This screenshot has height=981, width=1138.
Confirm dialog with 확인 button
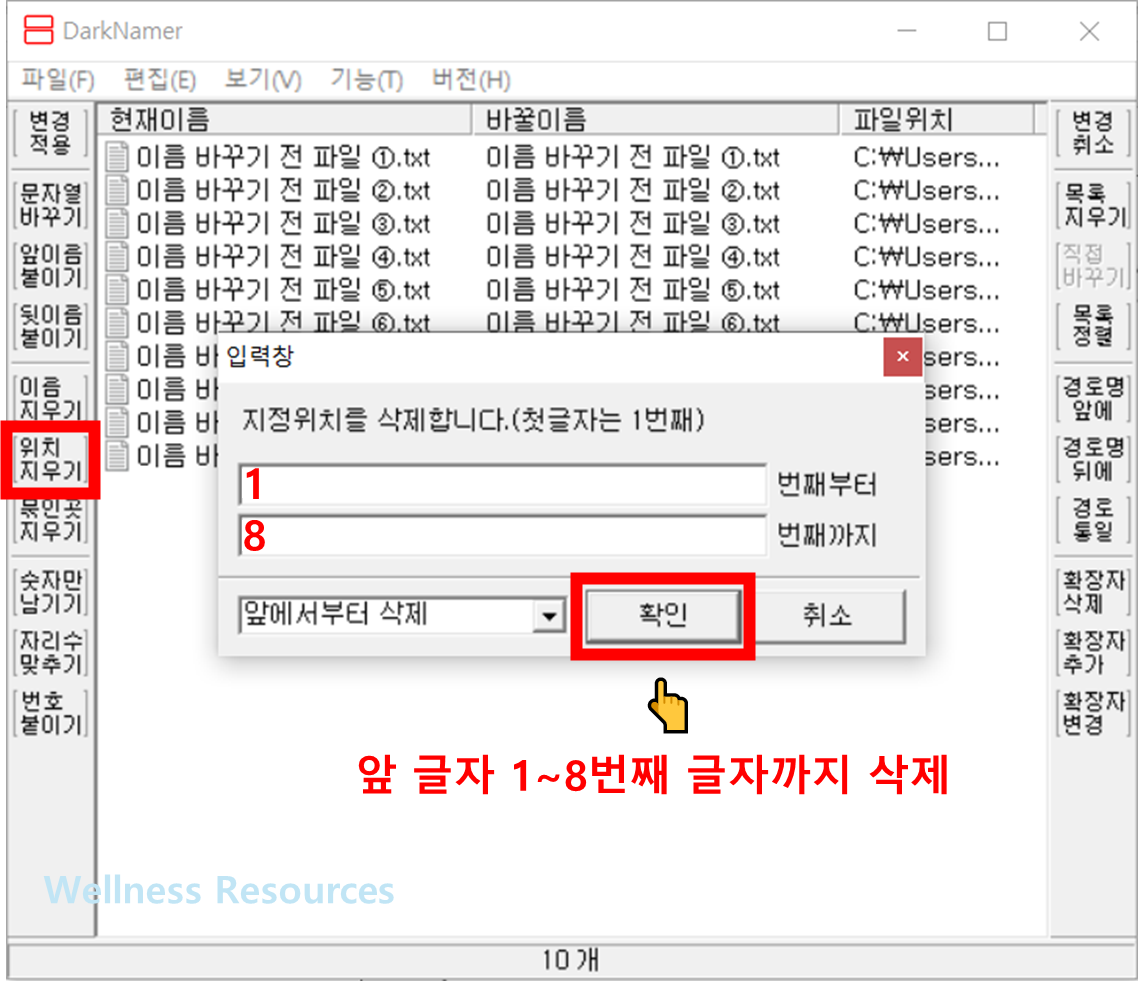pyautogui.click(x=663, y=615)
